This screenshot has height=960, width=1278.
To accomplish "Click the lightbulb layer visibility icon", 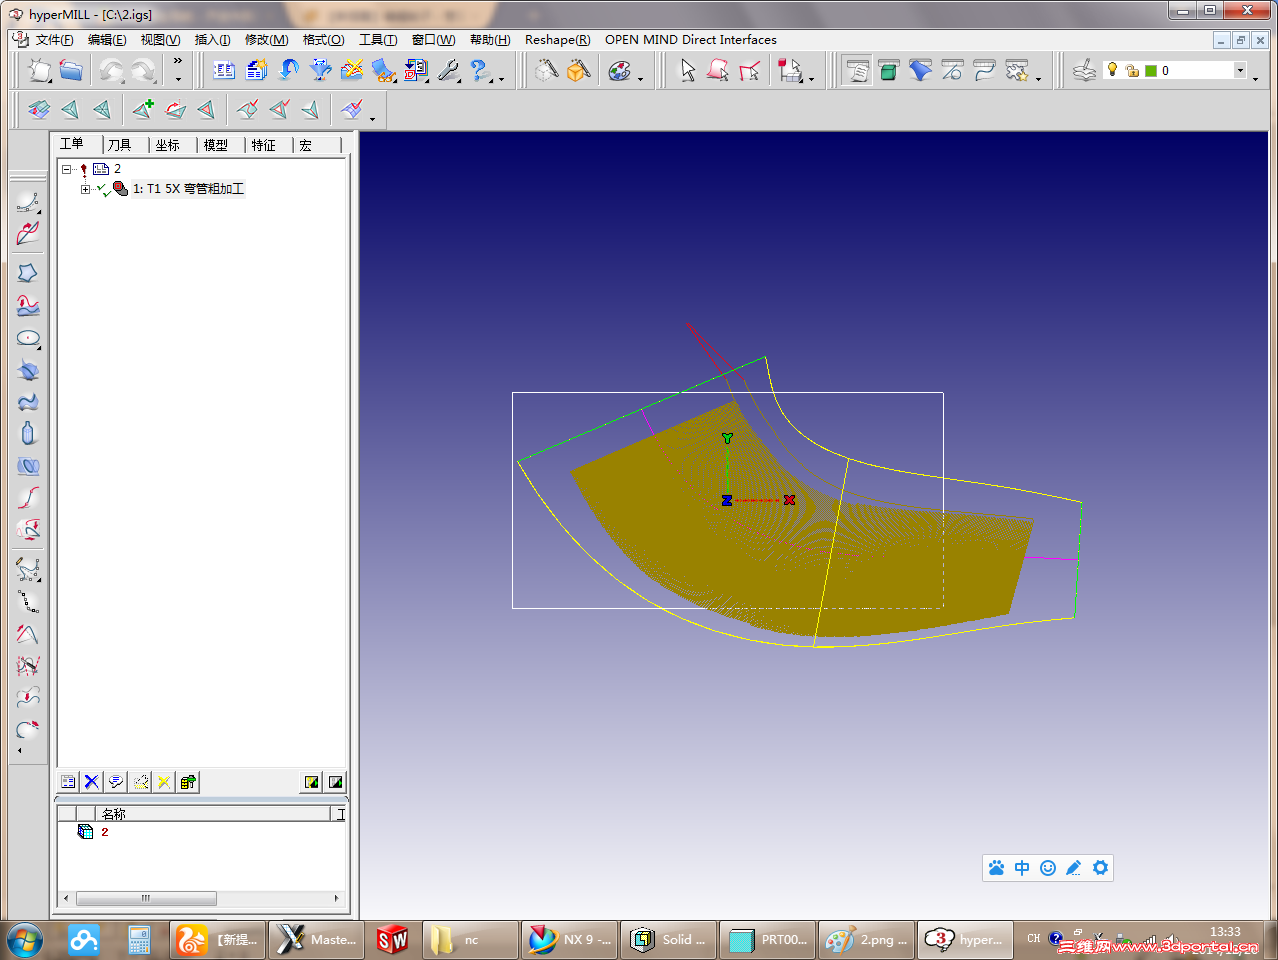I will [1112, 69].
